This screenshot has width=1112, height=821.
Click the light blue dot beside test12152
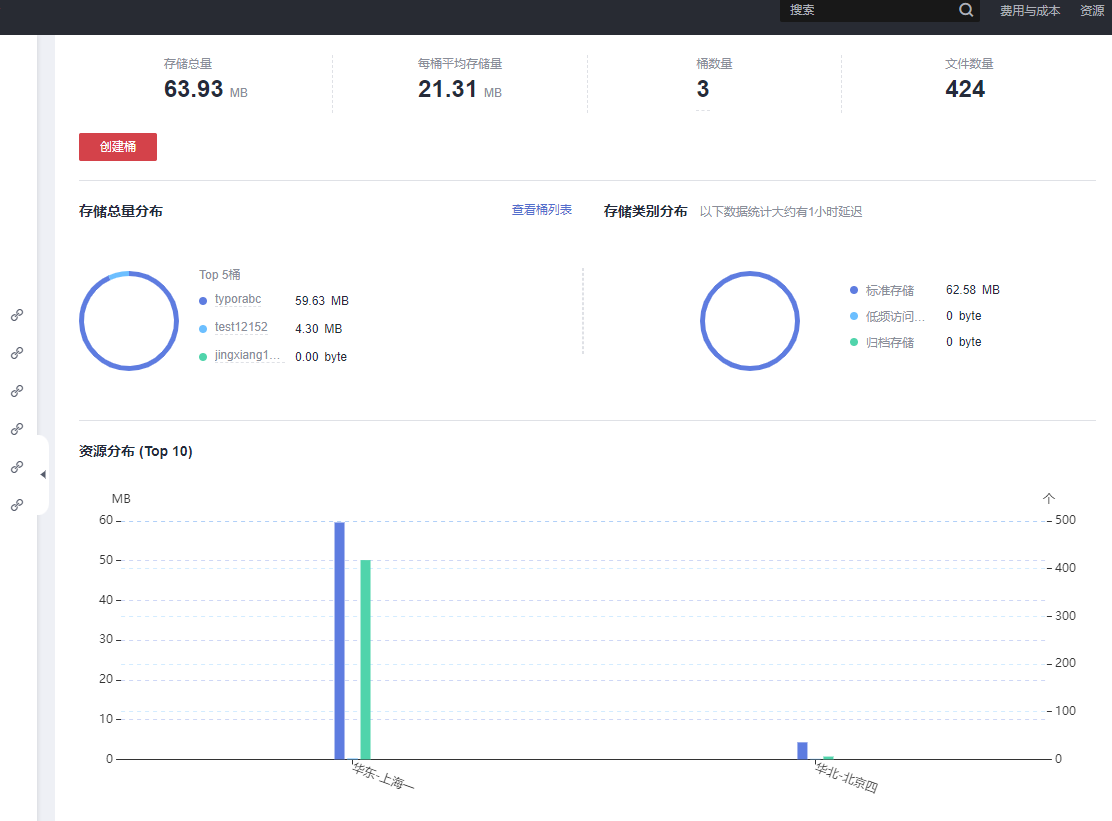coord(203,328)
